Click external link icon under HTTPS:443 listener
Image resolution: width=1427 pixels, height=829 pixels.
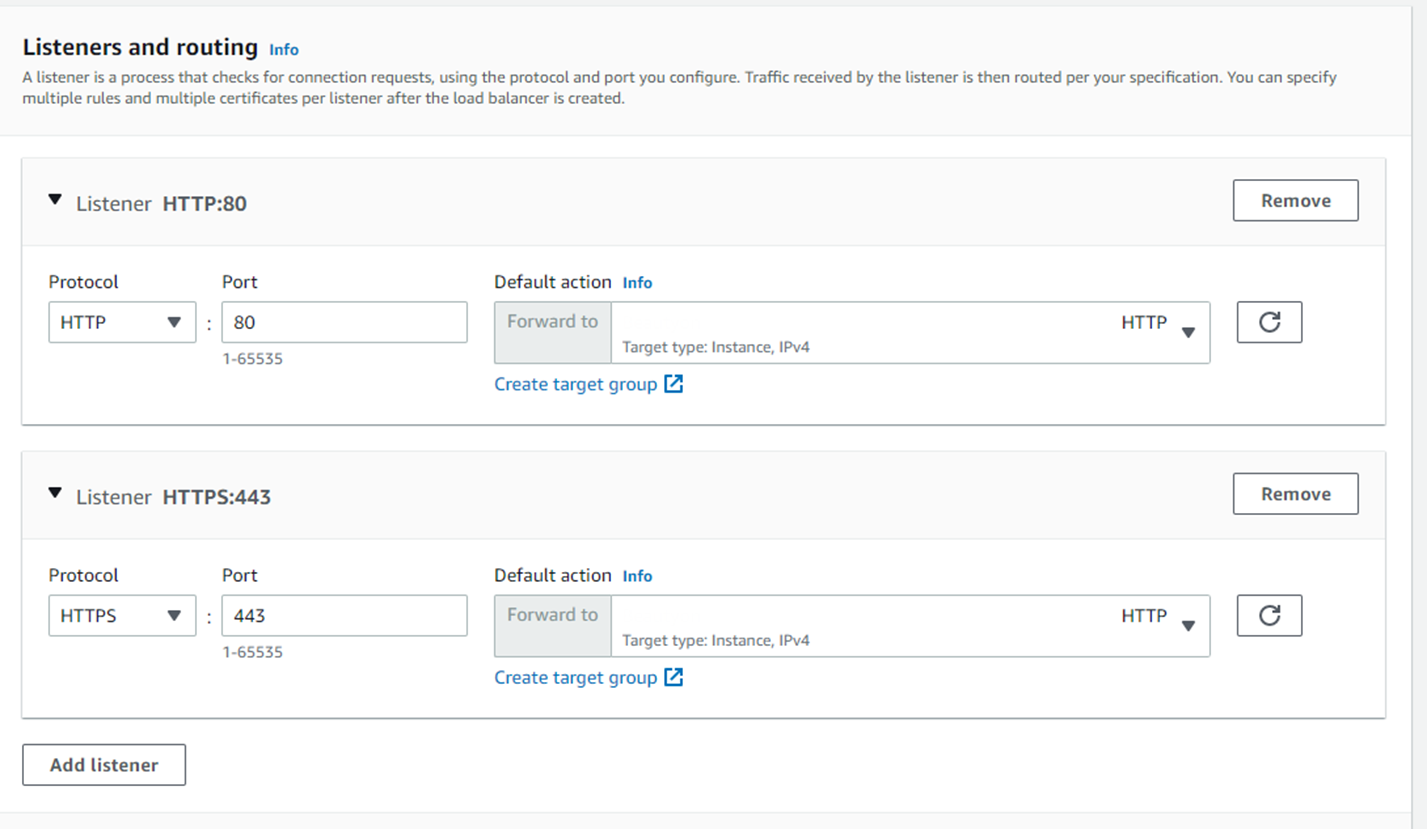pos(674,677)
